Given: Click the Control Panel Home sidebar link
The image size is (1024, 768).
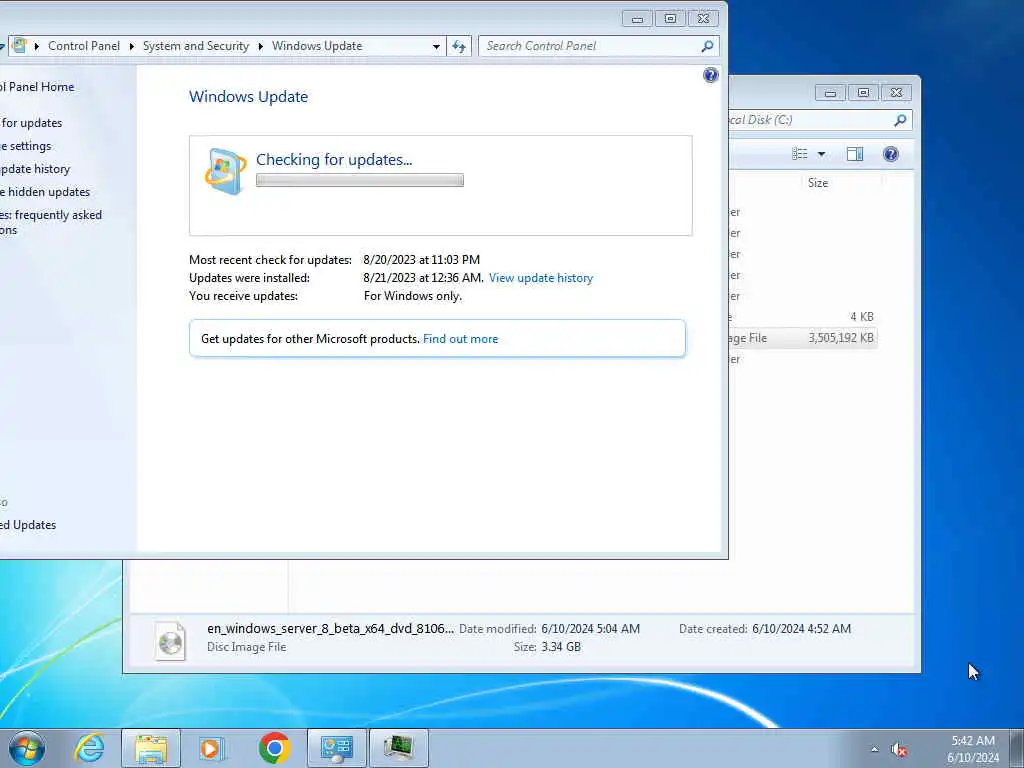Looking at the screenshot, I should [x=37, y=87].
